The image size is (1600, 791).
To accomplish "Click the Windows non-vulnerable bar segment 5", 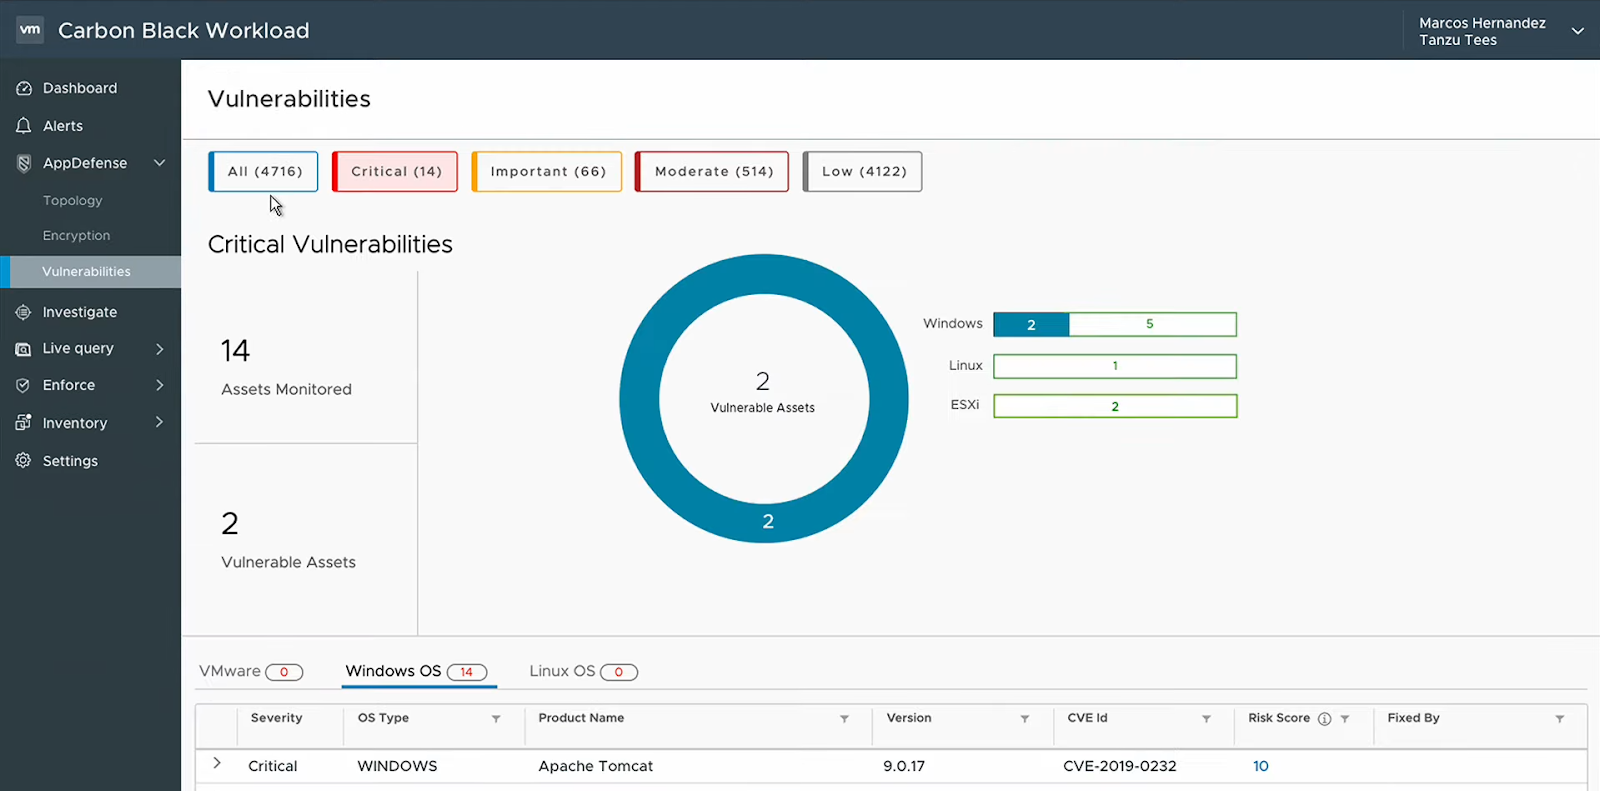I will coord(1152,325).
